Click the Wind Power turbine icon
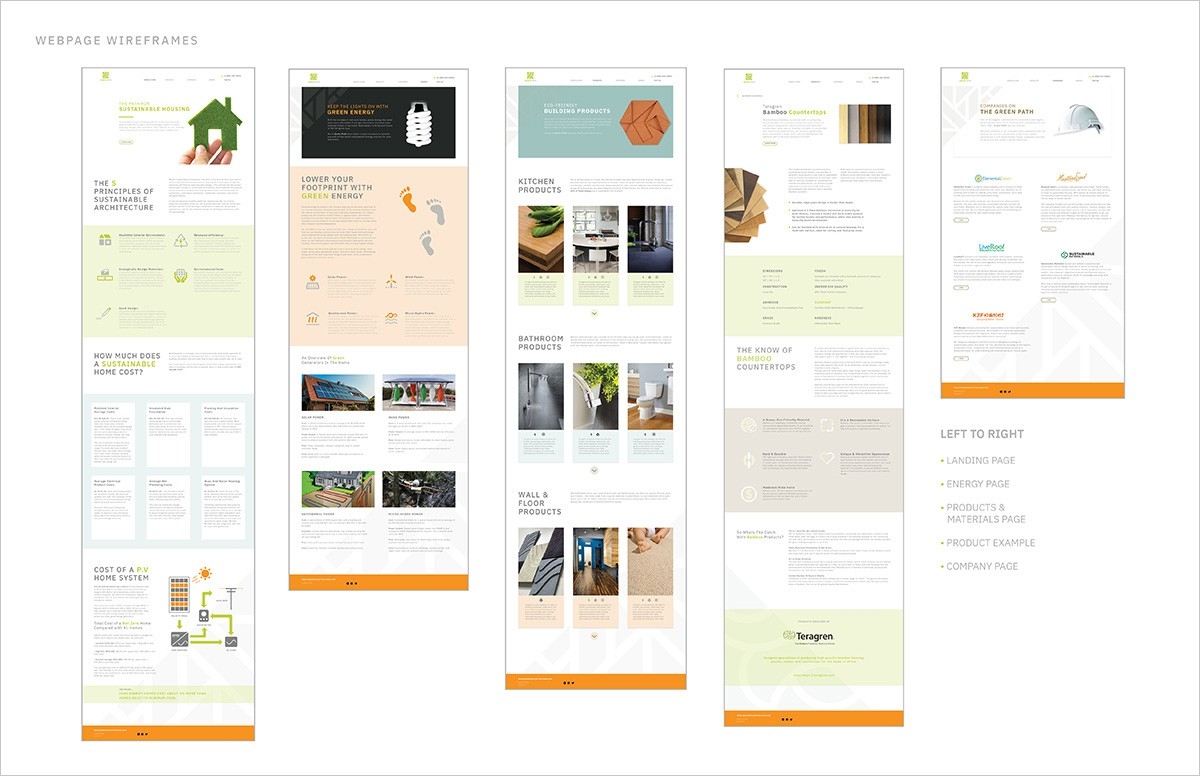1200x776 pixels. click(390, 281)
